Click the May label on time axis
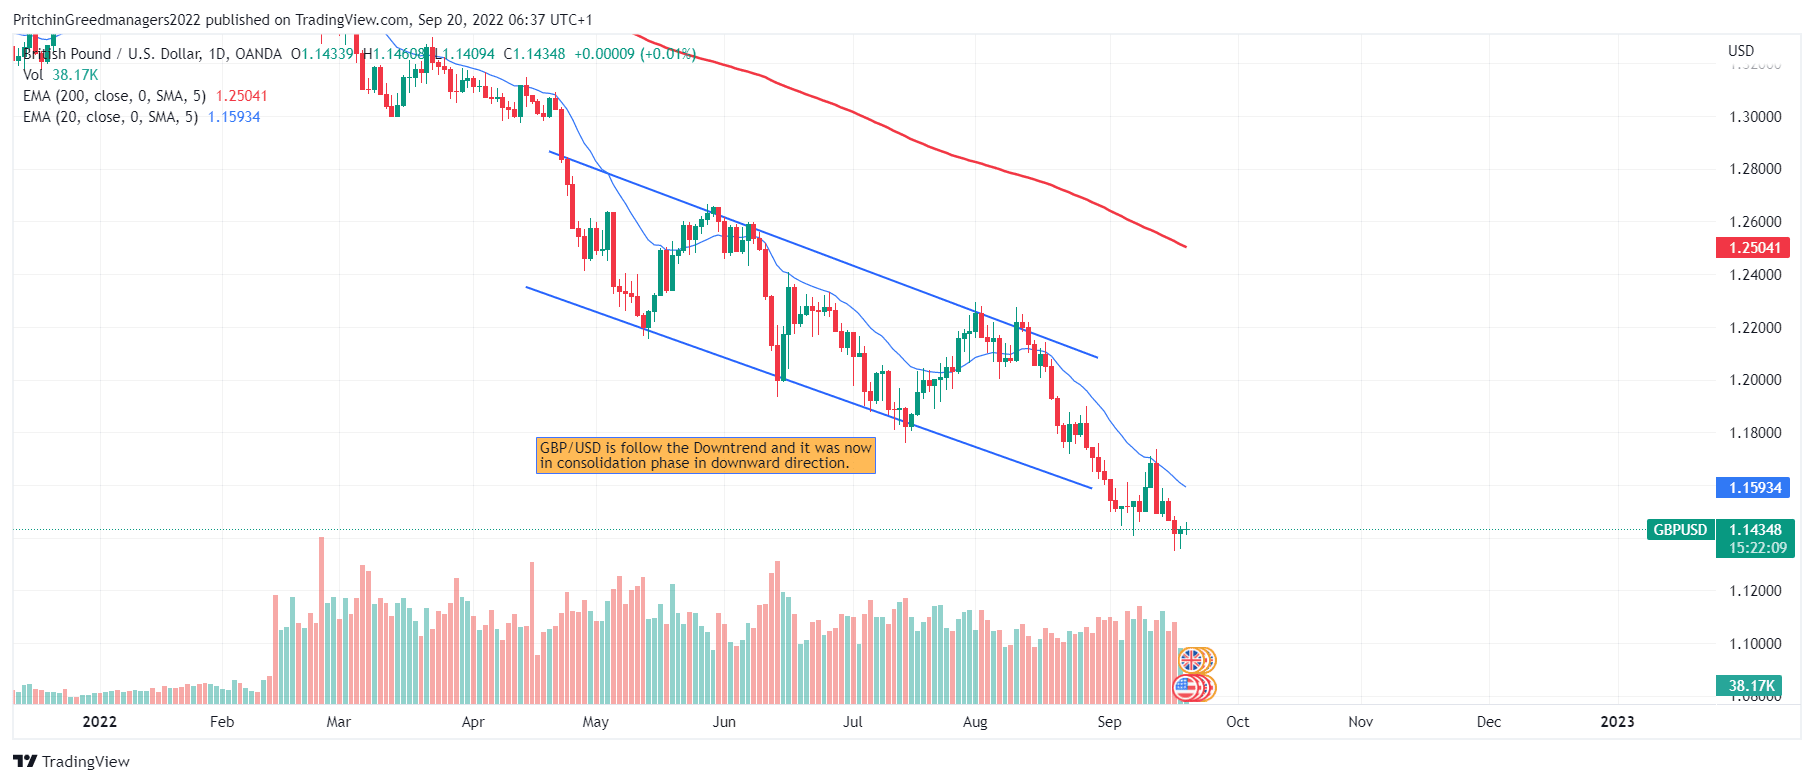The width and height of the screenshot is (1814, 783). tap(596, 722)
